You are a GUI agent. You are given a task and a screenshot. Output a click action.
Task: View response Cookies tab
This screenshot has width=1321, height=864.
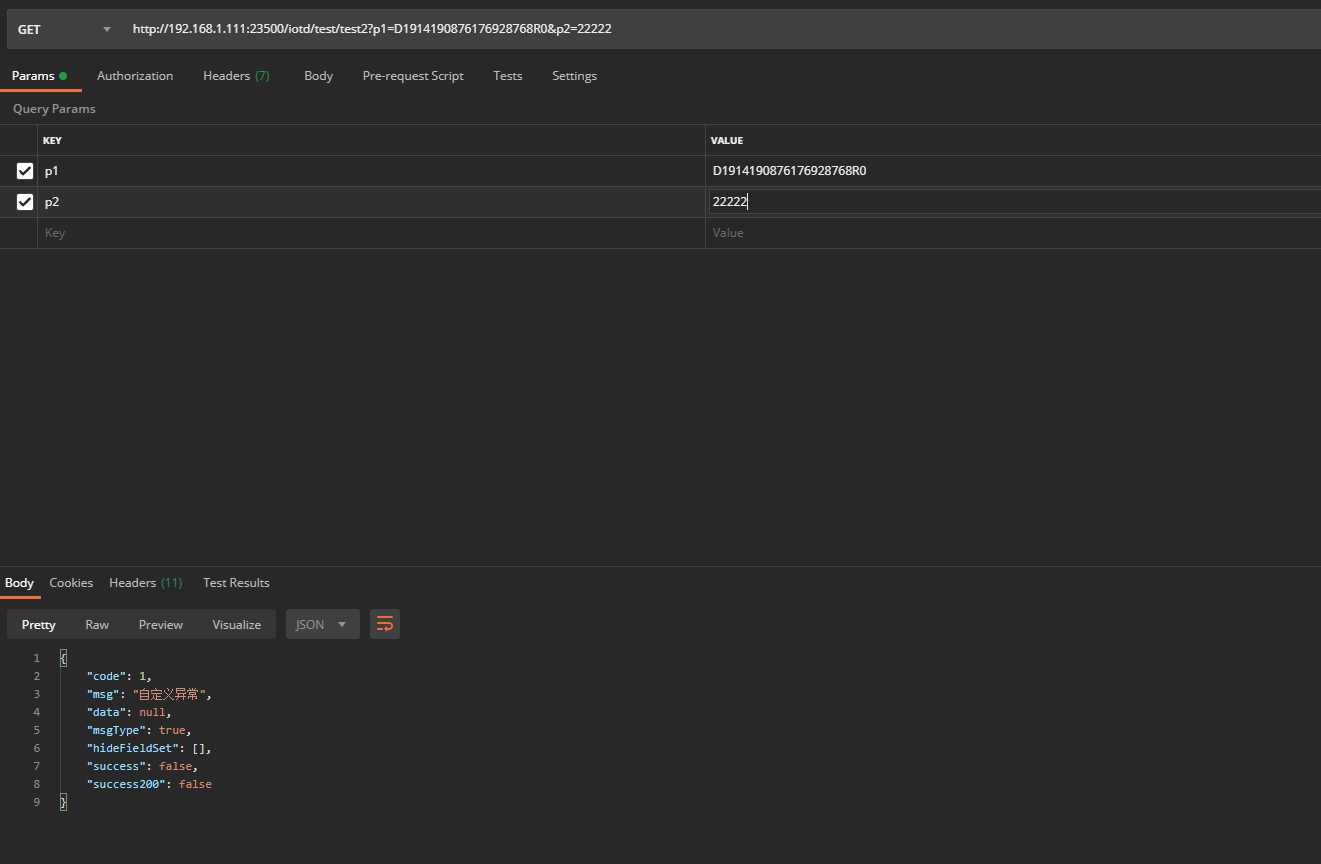click(71, 583)
